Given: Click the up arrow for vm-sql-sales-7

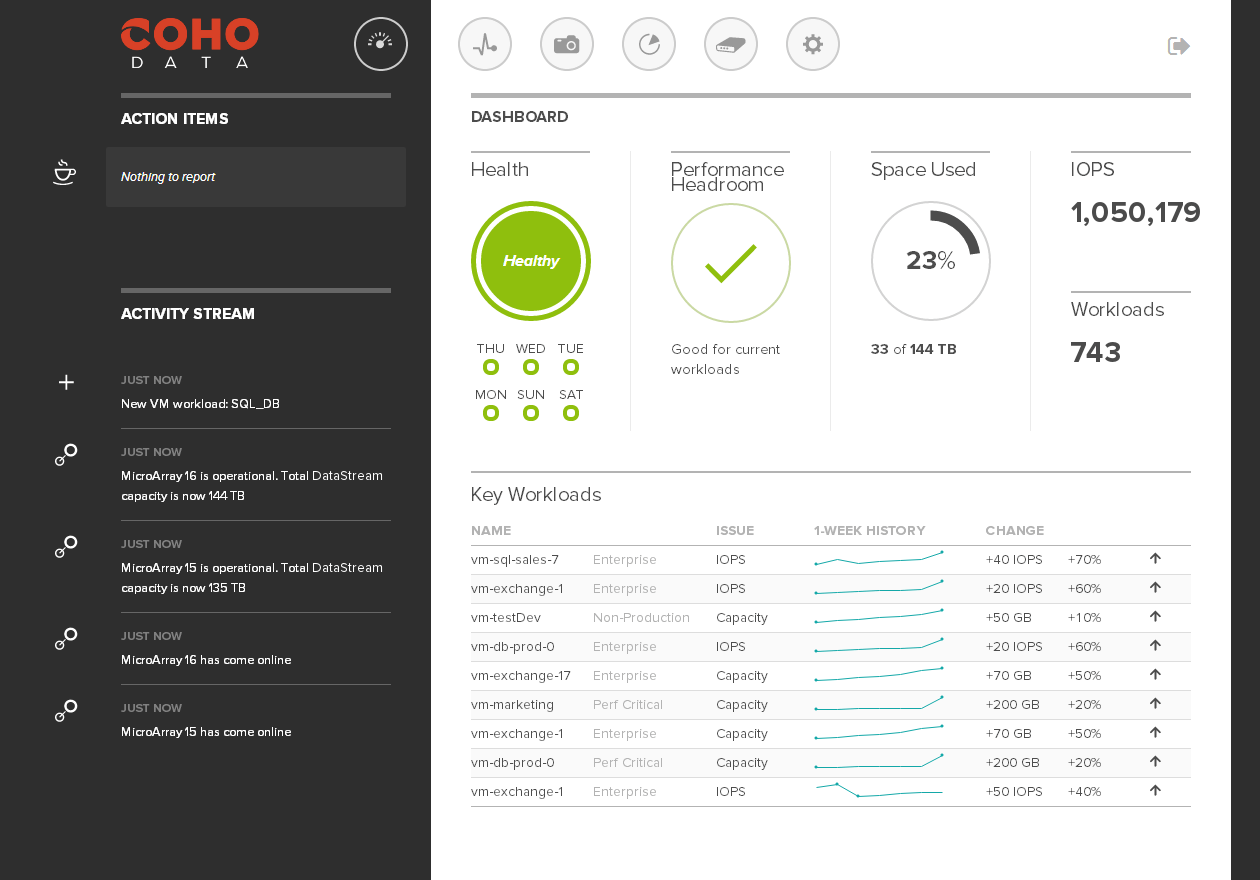Looking at the screenshot, I should 1155,559.
